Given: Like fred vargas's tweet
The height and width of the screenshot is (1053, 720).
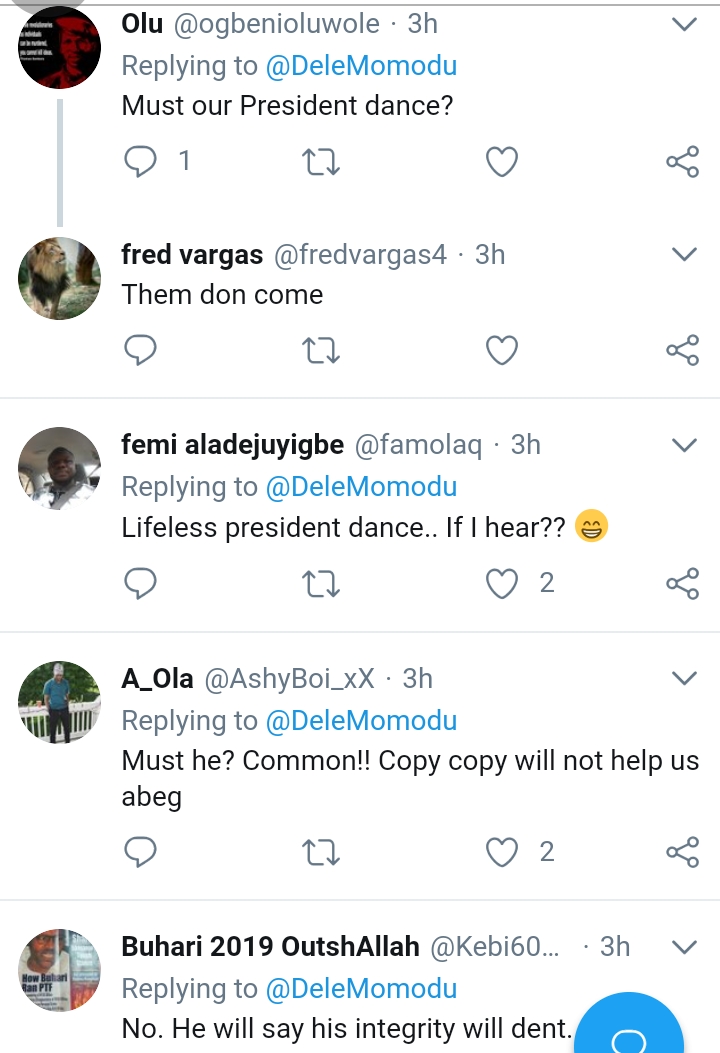Looking at the screenshot, I should [x=501, y=350].
